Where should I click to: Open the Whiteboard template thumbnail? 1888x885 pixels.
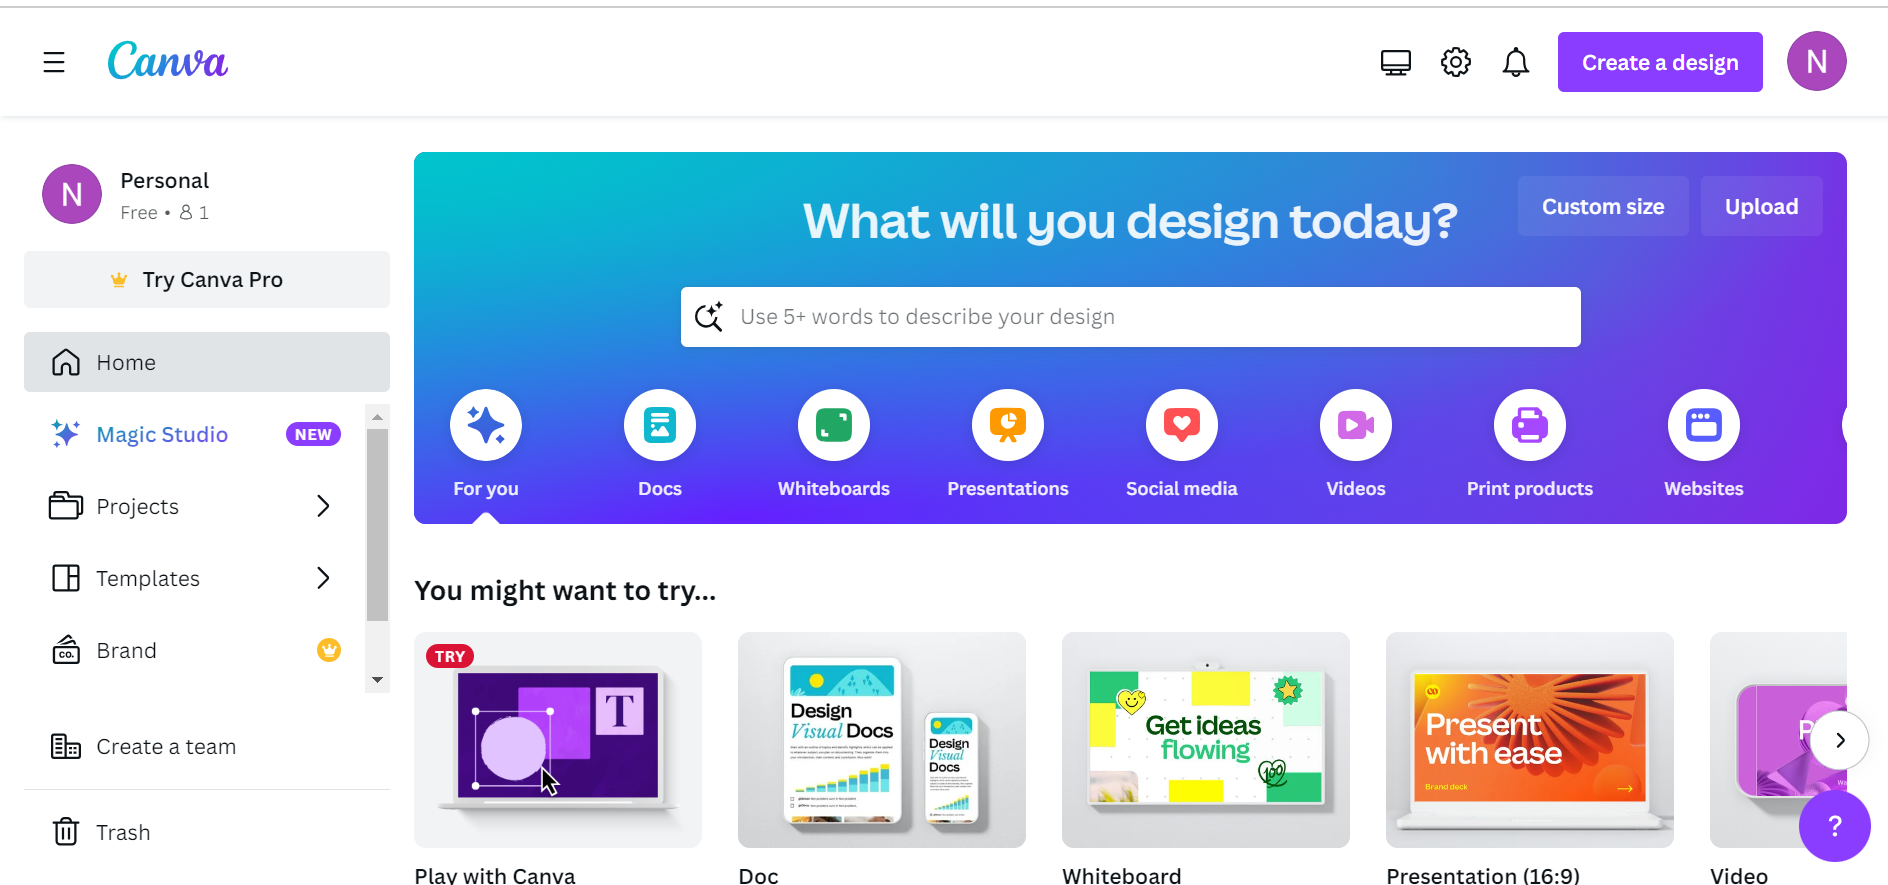pos(1206,740)
